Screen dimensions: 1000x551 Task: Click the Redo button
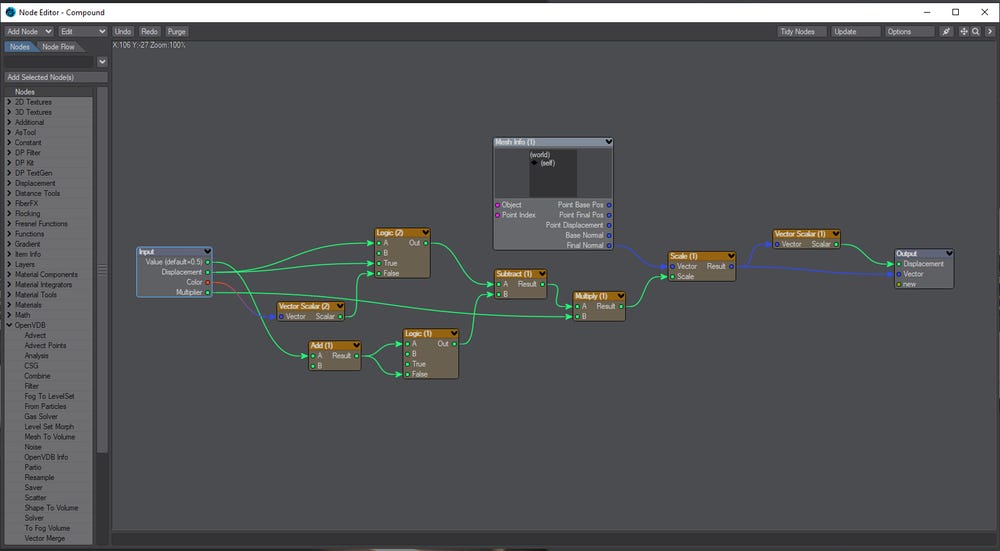coord(150,31)
